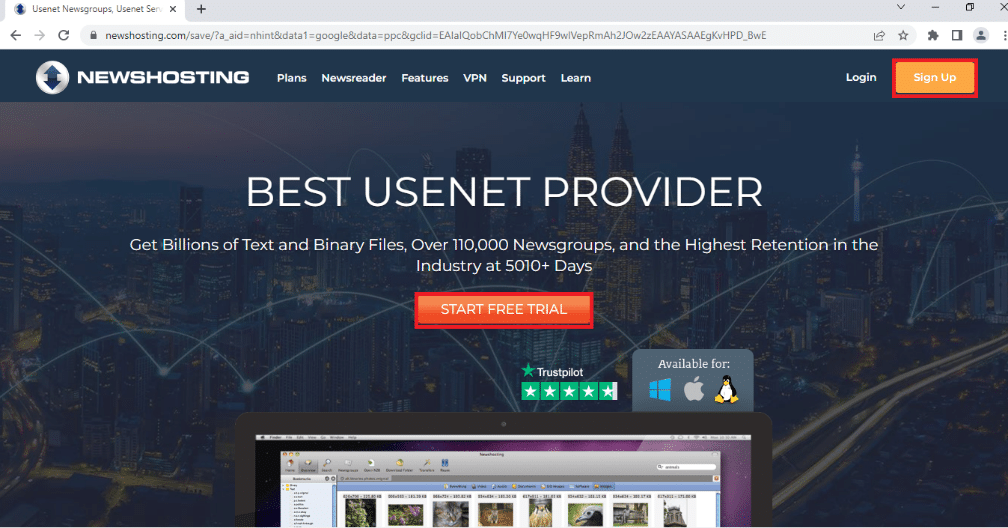Image resolution: width=1008 pixels, height=528 pixels.
Task: Click the browser forward arrow
Action: (39, 35)
